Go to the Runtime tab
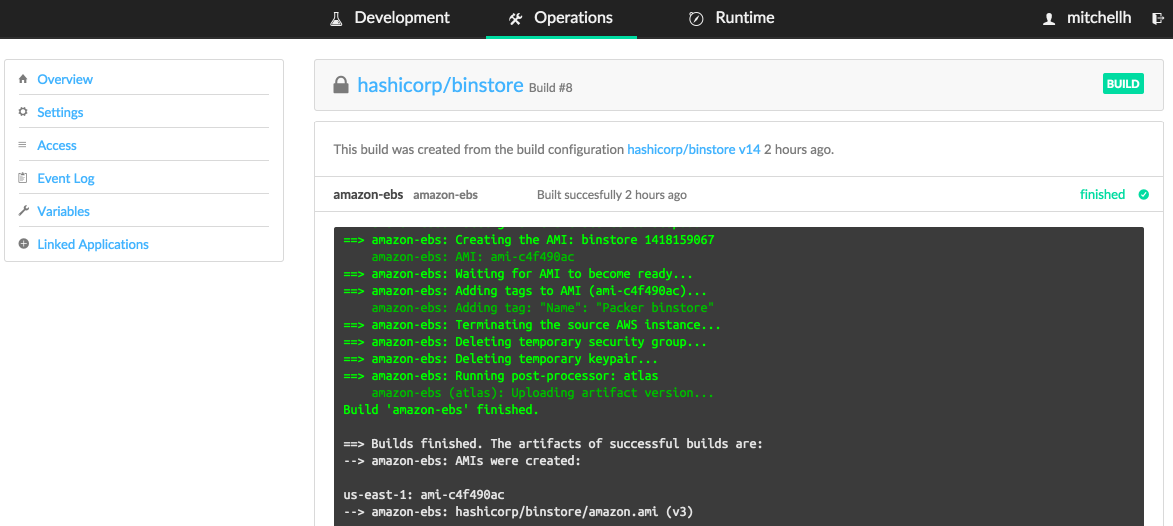Screen dimensions: 1173x526 pos(744,18)
